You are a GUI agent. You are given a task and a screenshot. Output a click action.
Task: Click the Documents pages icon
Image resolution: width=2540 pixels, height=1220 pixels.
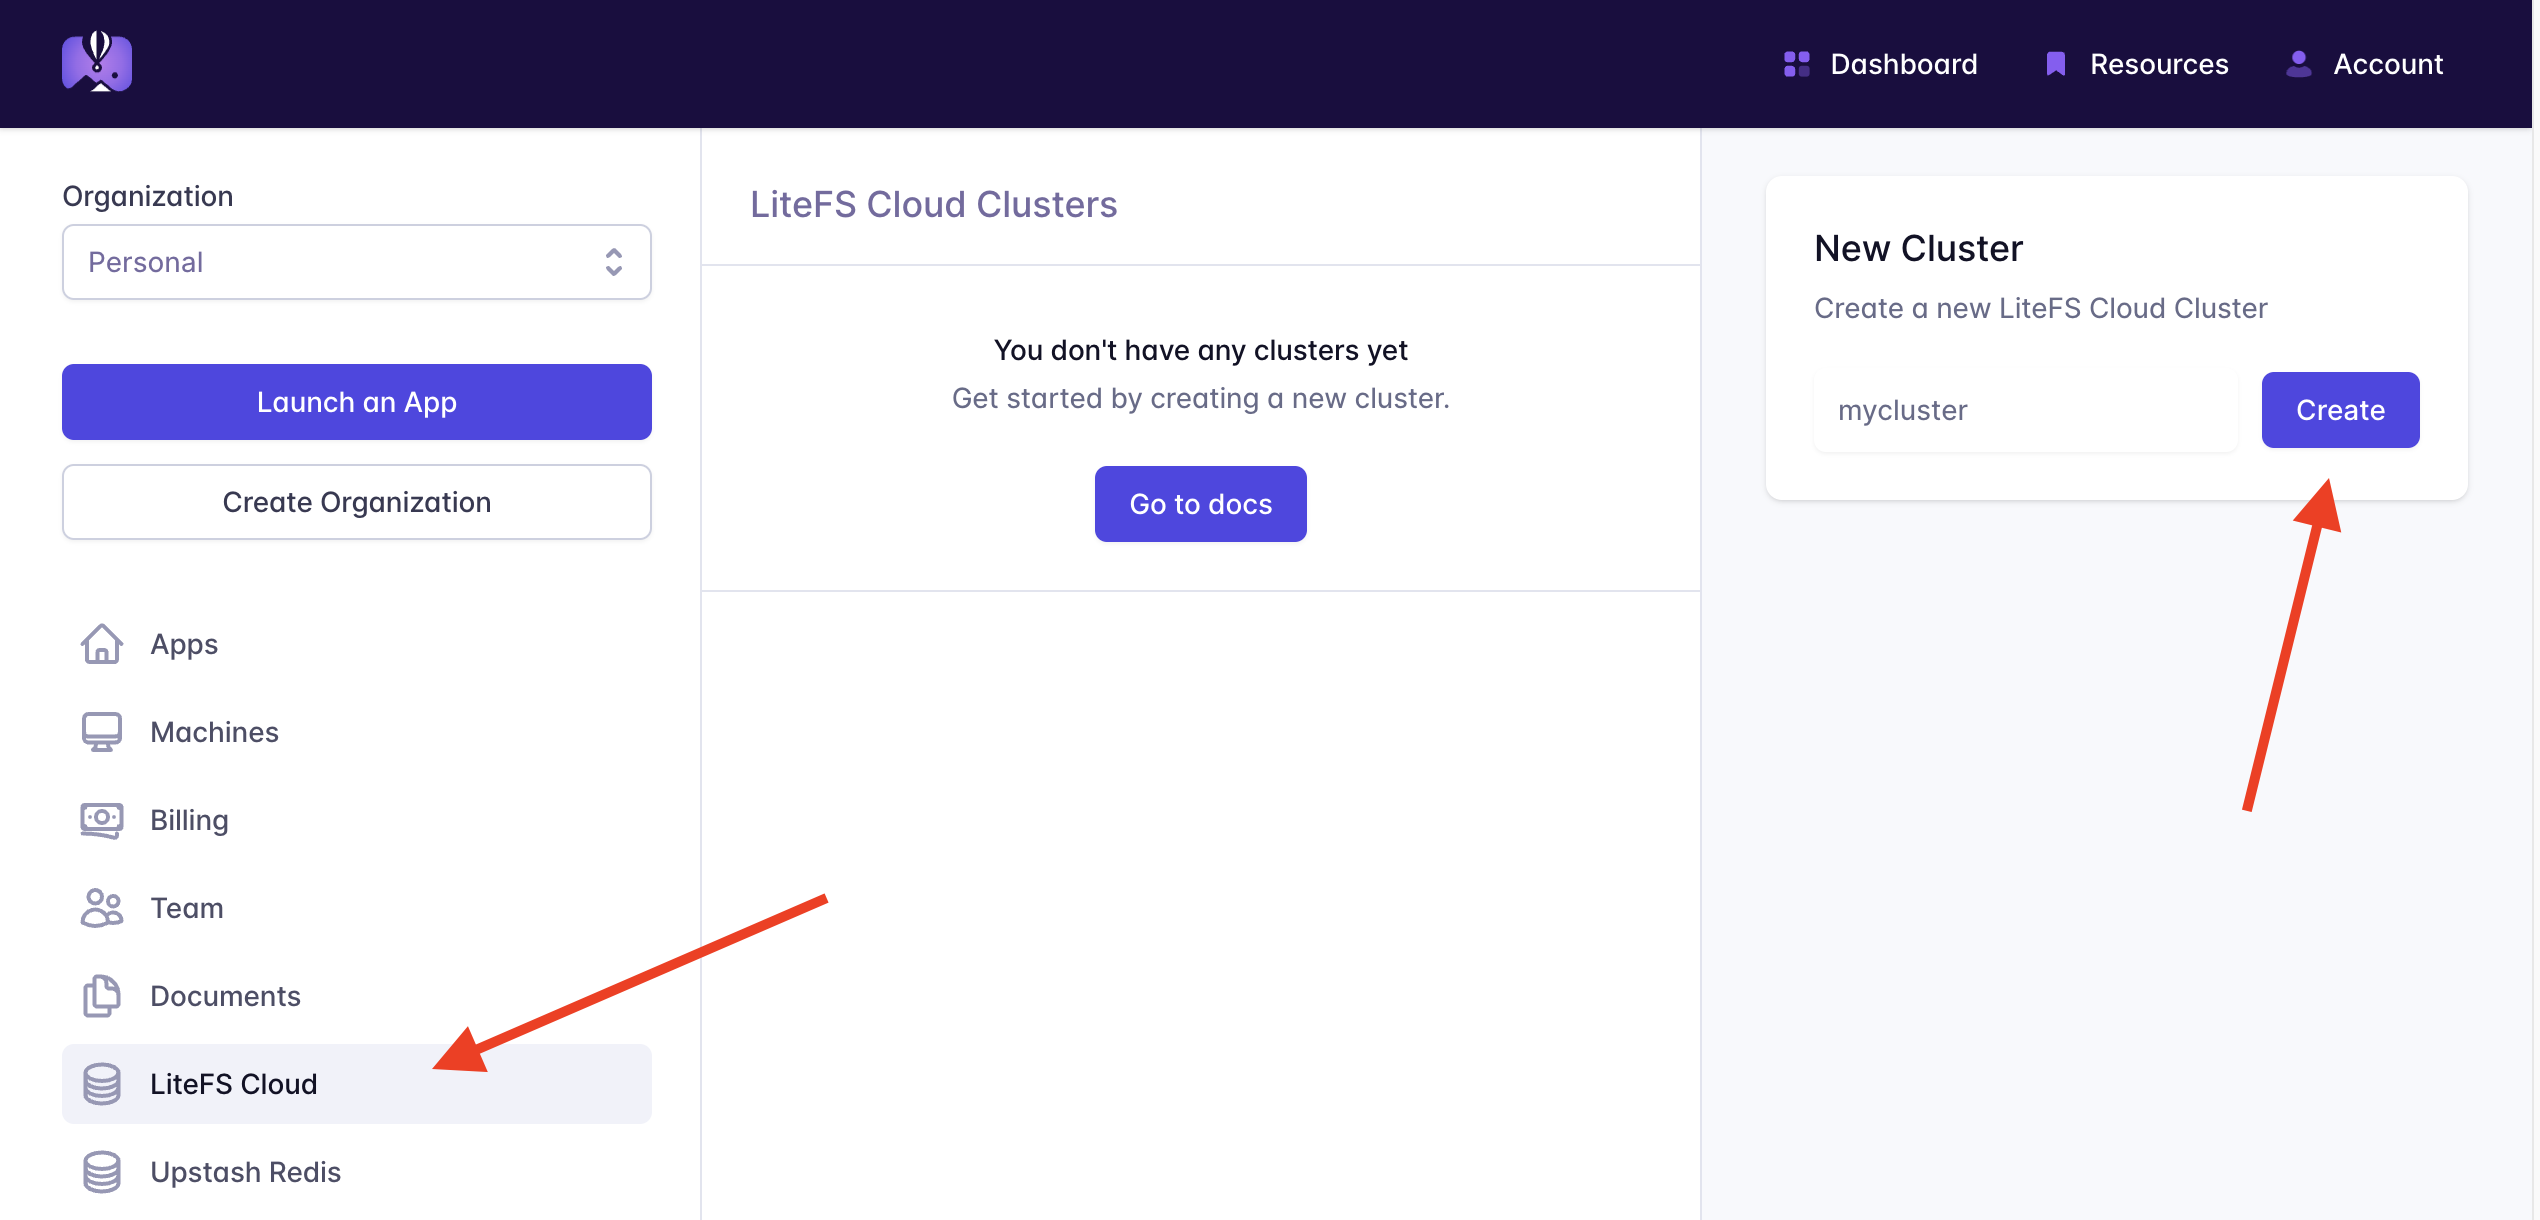pyautogui.click(x=101, y=996)
